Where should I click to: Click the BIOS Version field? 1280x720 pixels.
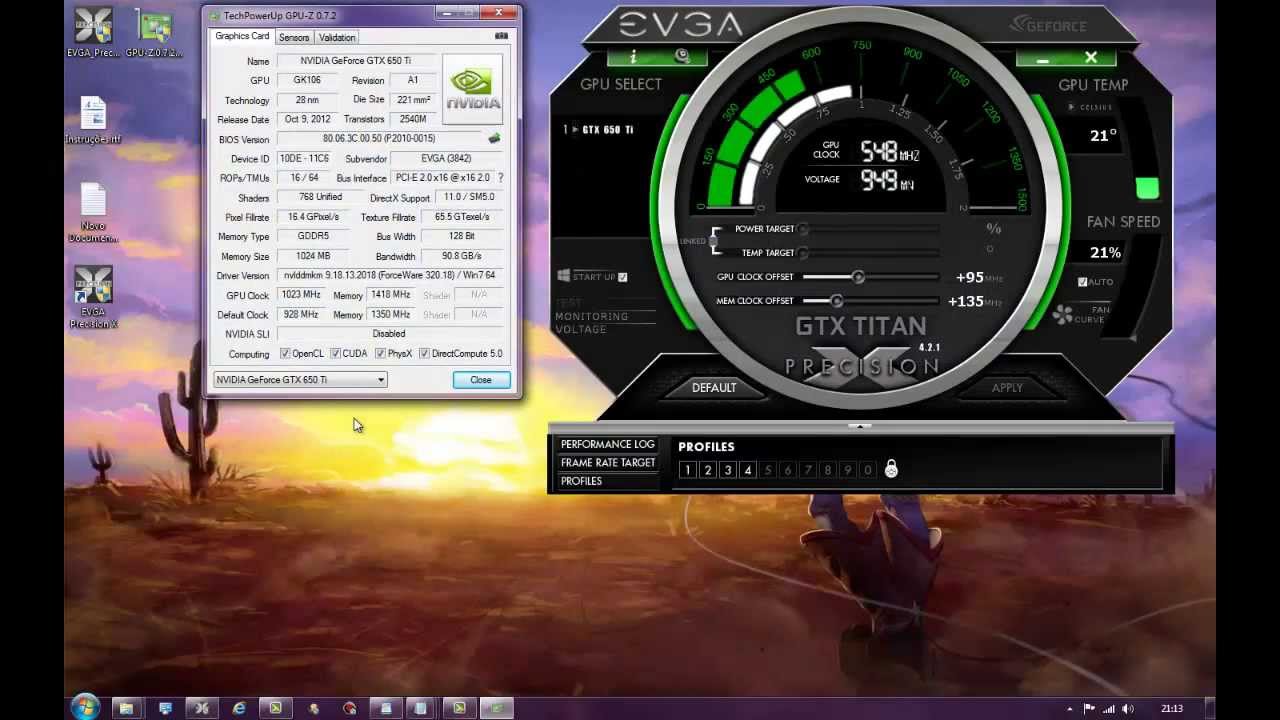point(379,139)
